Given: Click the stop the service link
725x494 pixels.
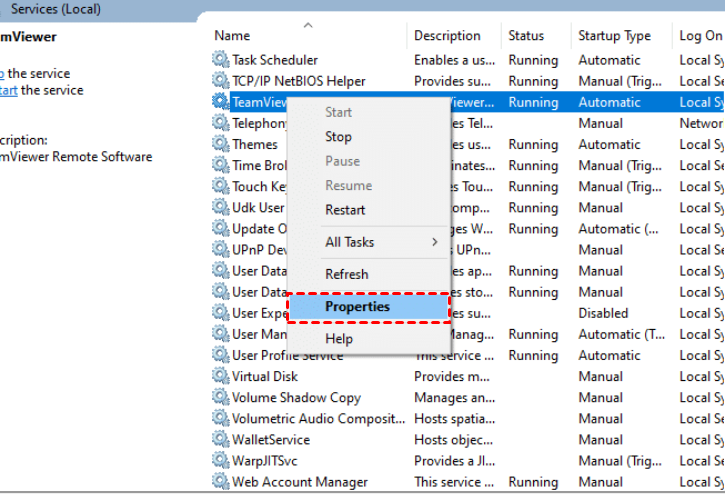Looking at the screenshot, I should (3, 73).
